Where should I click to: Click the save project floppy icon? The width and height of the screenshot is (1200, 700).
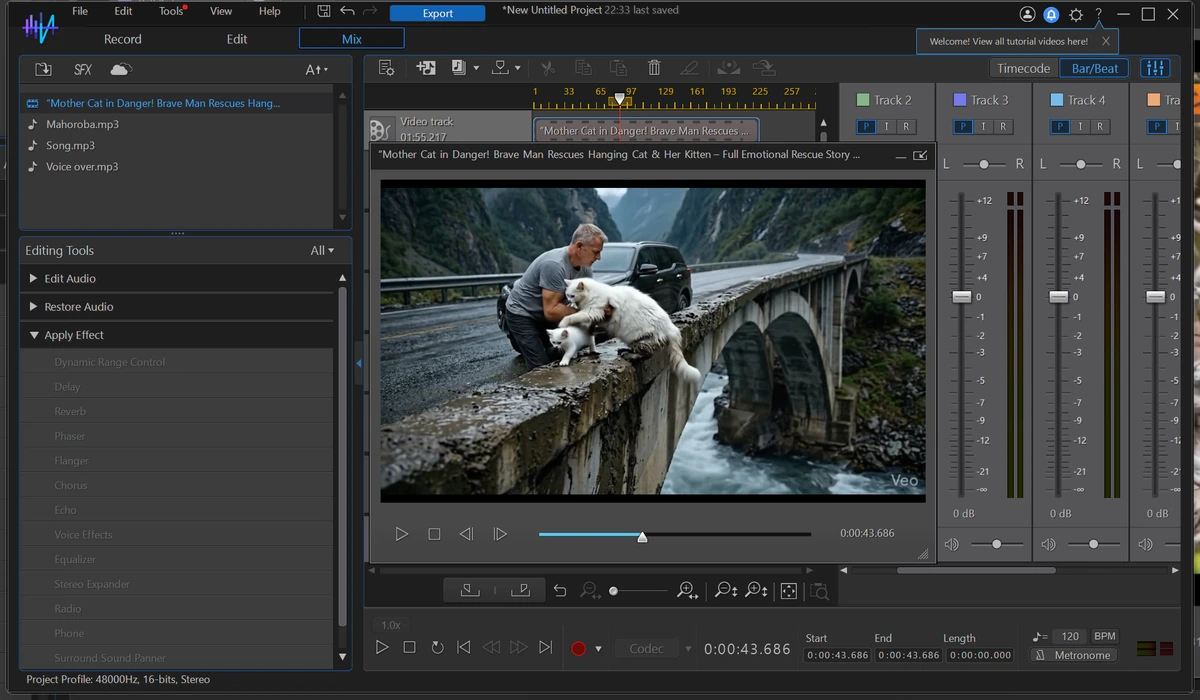point(324,12)
